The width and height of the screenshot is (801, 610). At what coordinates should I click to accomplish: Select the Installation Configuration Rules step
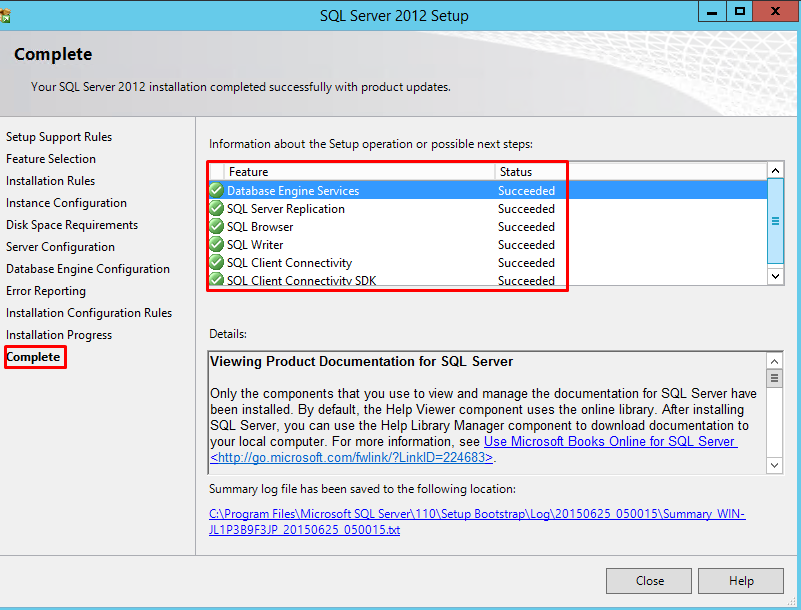(89, 313)
